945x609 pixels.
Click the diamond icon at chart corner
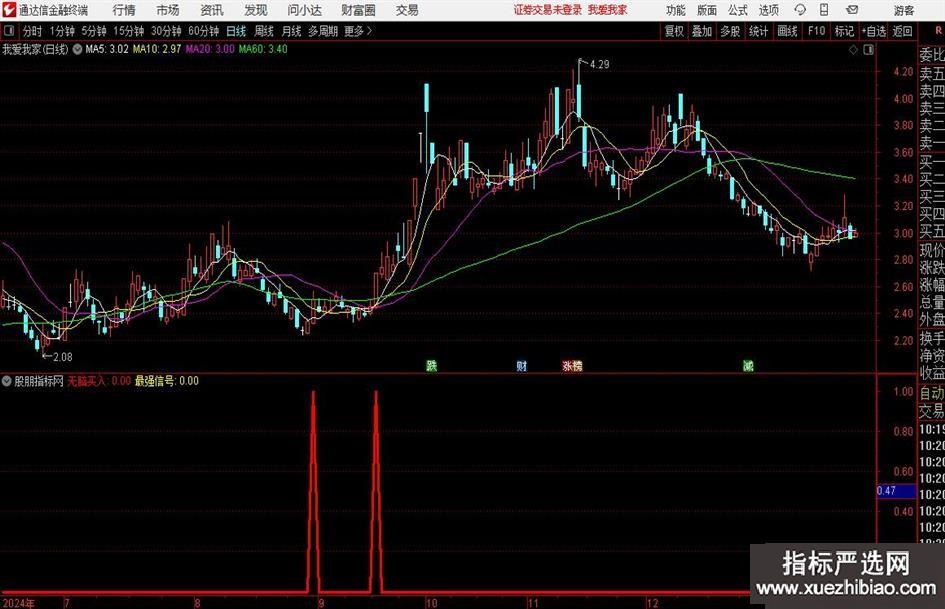[x=853, y=50]
